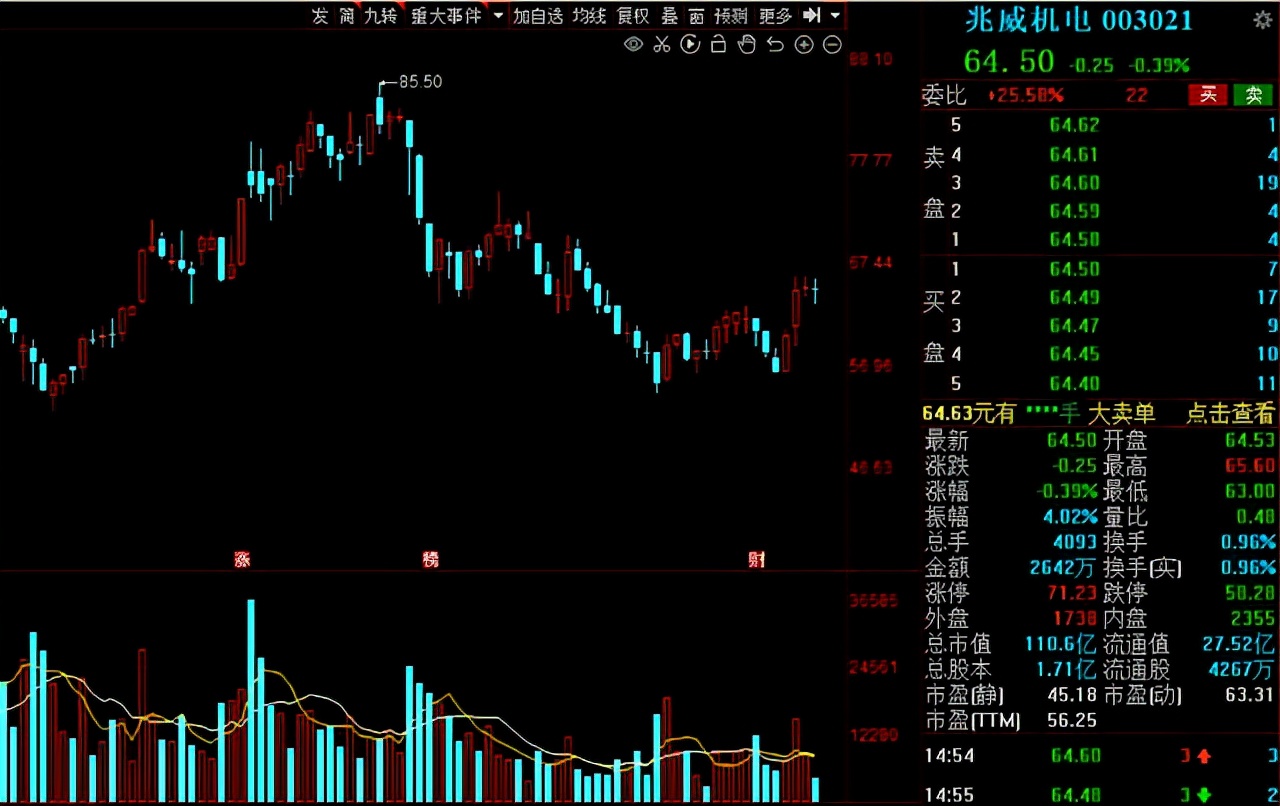Click the 财 marker below the chart

point(757,559)
